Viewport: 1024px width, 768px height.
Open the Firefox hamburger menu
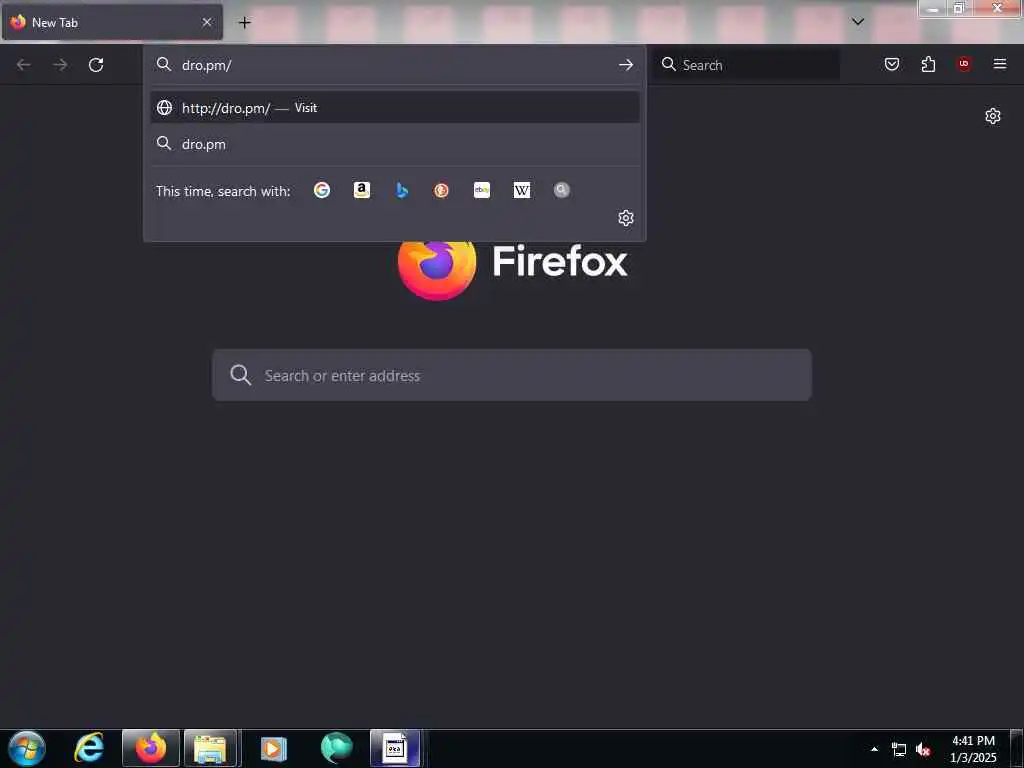coord(1000,64)
